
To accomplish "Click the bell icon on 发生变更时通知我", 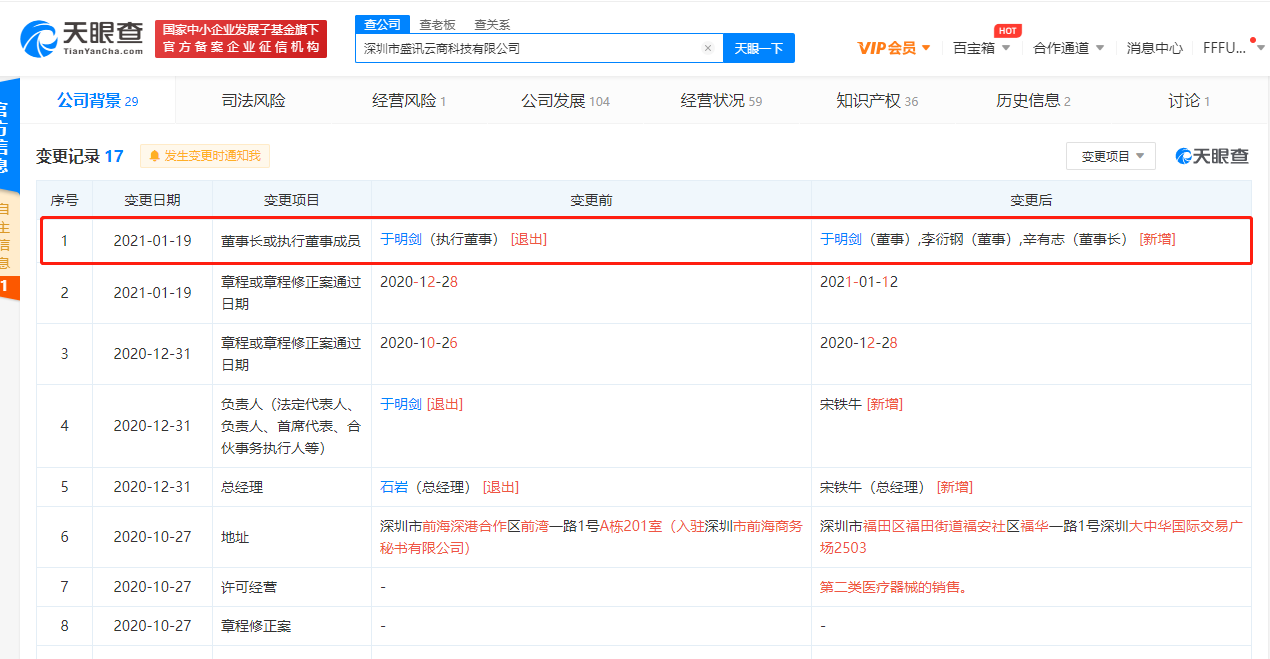I will [x=157, y=156].
